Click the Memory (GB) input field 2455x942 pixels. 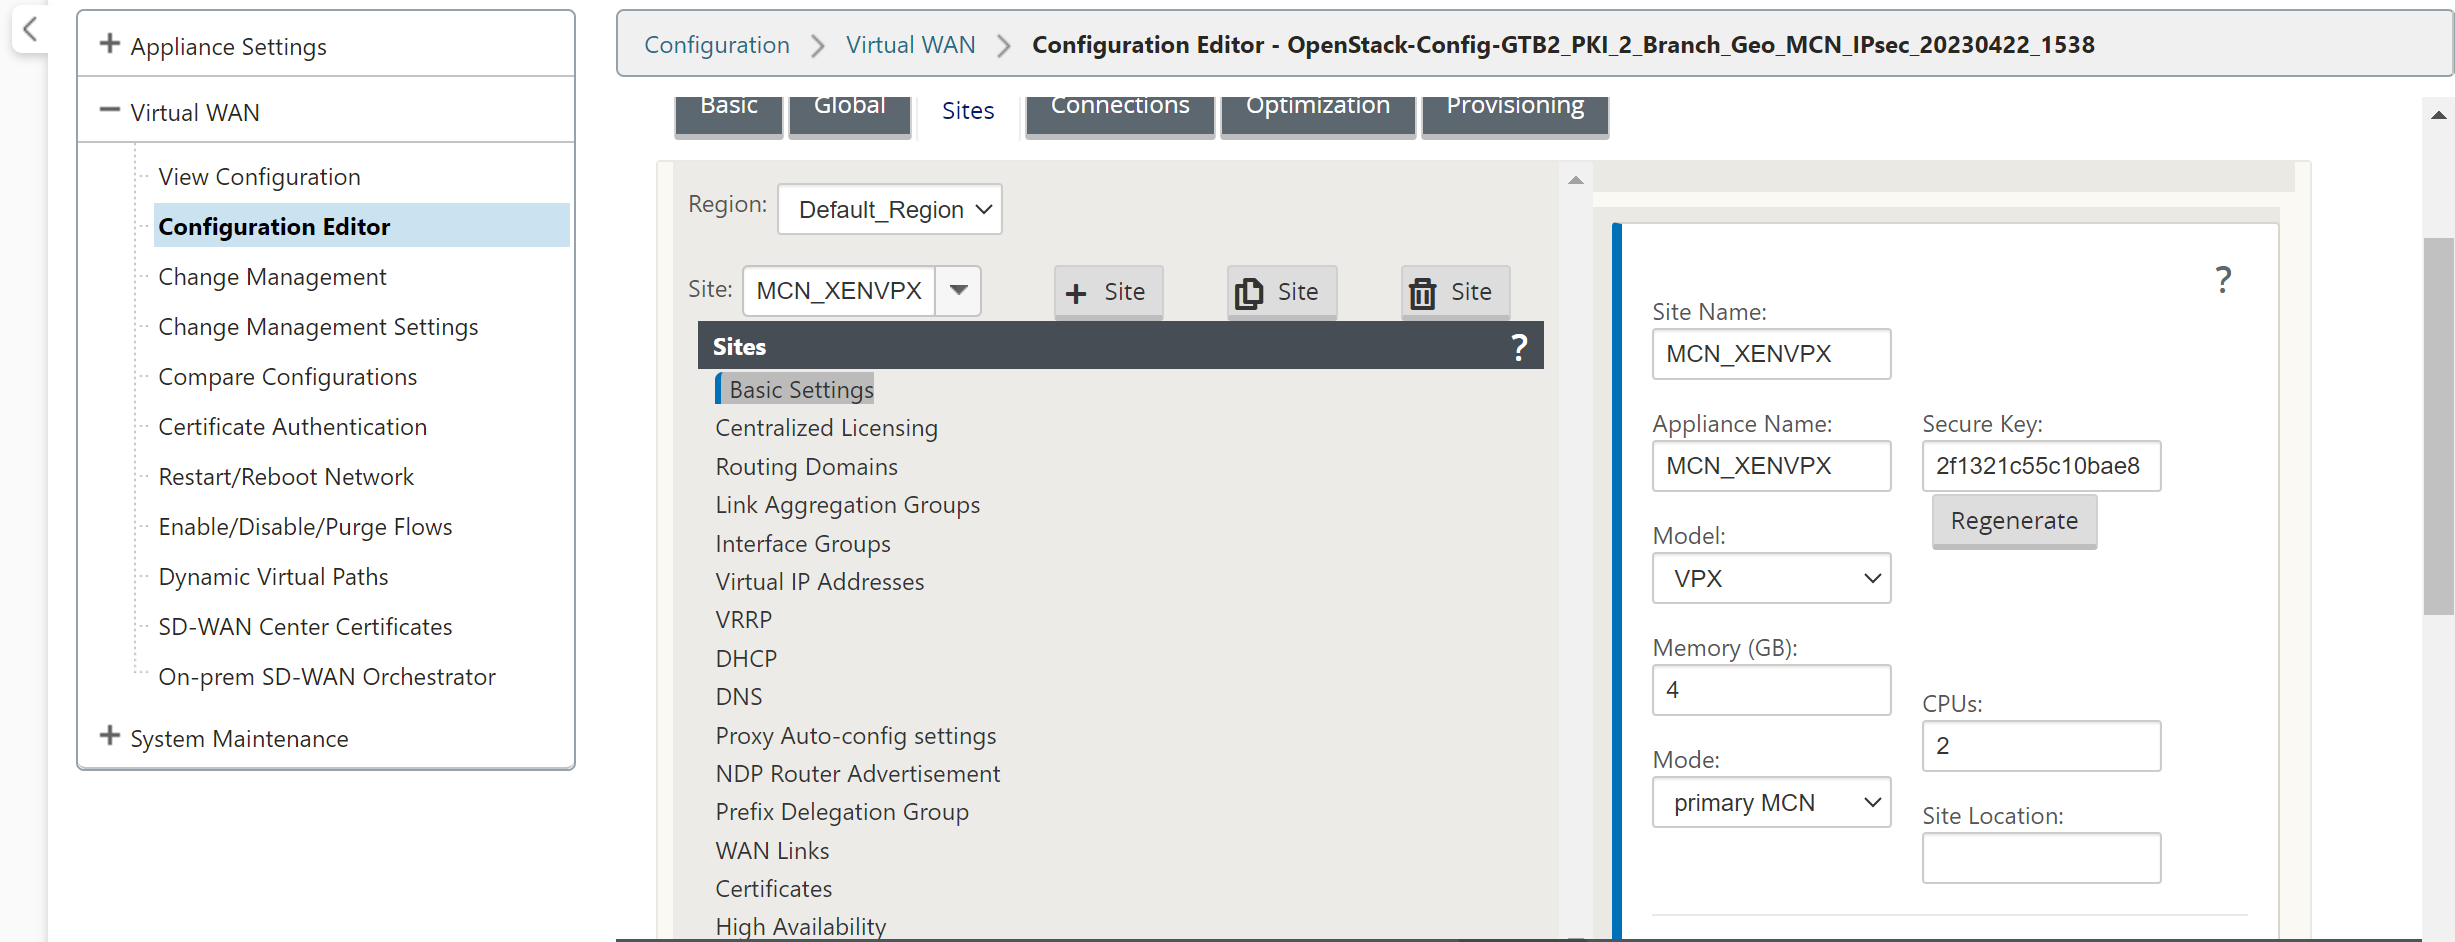coord(1771,690)
